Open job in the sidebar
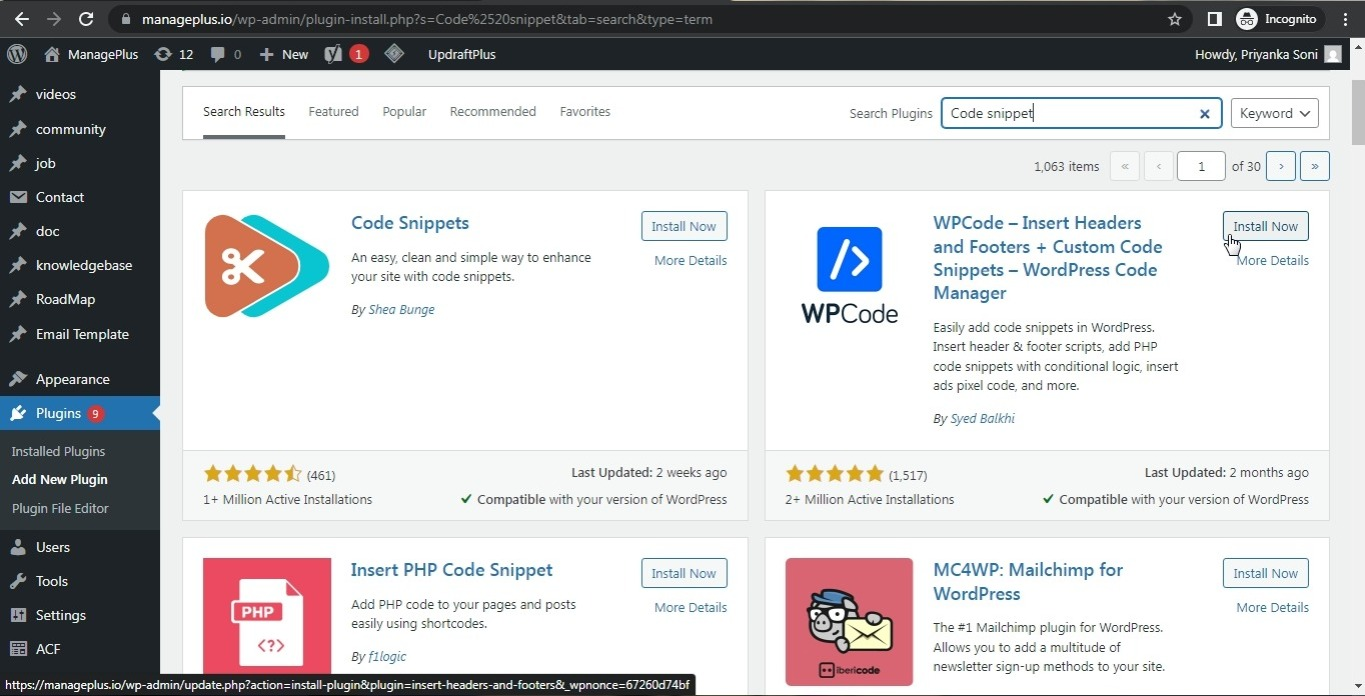This screenshot has height=696, width=1365. tap(46, 163)
